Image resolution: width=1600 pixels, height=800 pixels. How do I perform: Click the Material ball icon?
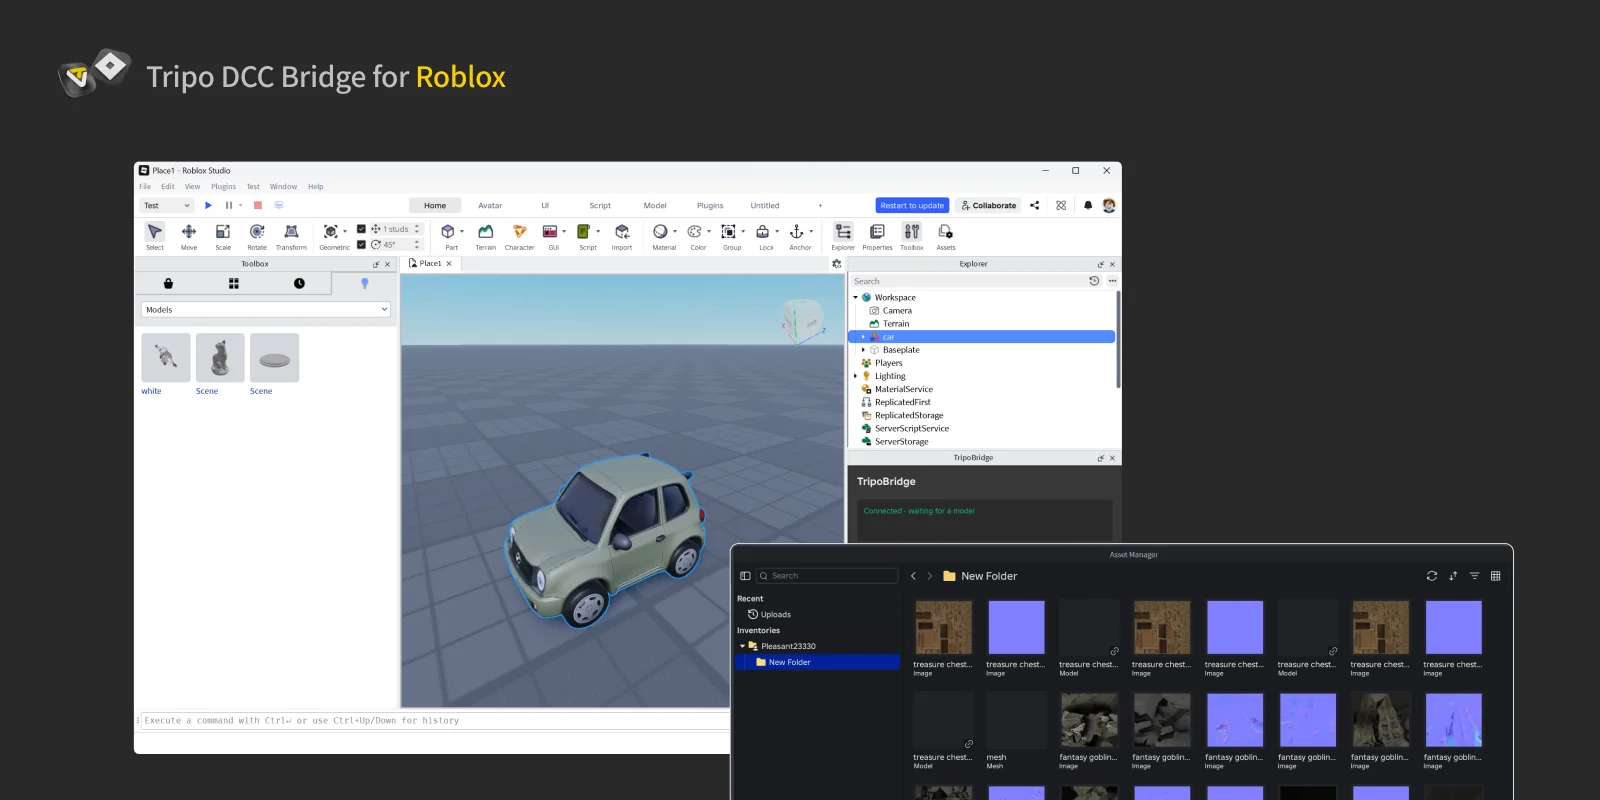coord(660,232)
